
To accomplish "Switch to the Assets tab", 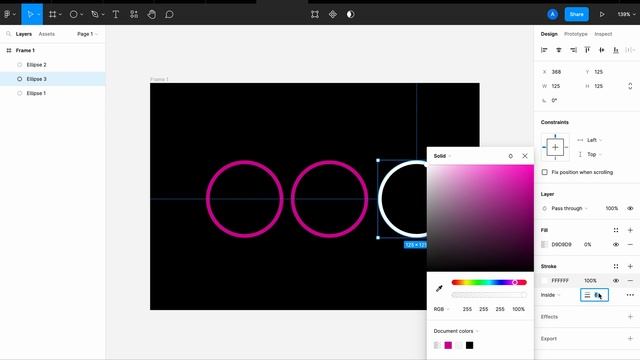I will point(47,34).
